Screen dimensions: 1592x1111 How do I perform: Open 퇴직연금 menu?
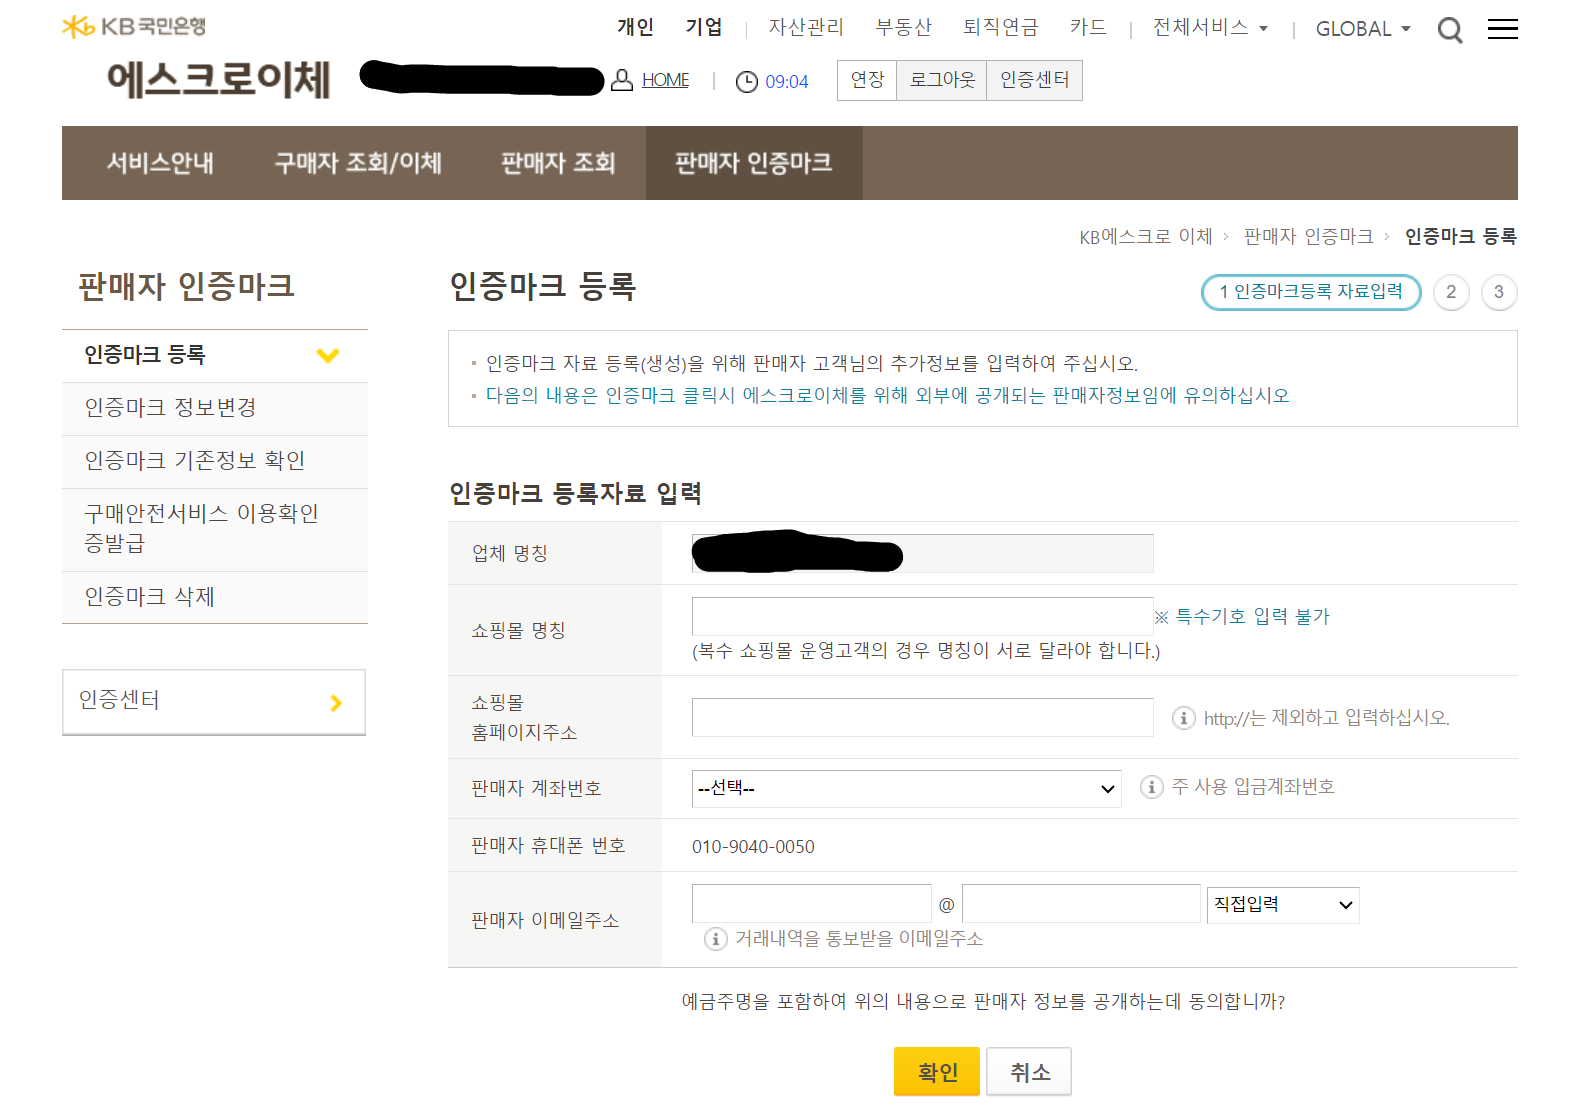click(1000, 27)
